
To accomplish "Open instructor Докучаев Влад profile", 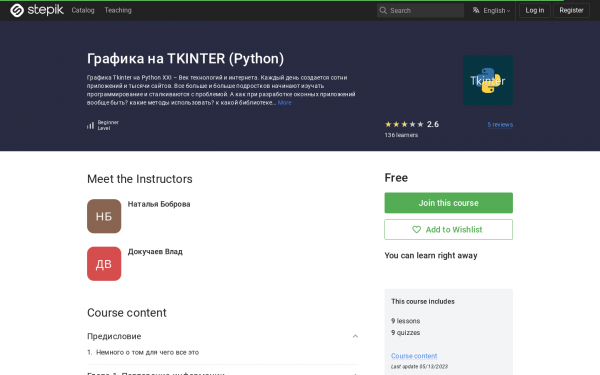I will 155,251.
